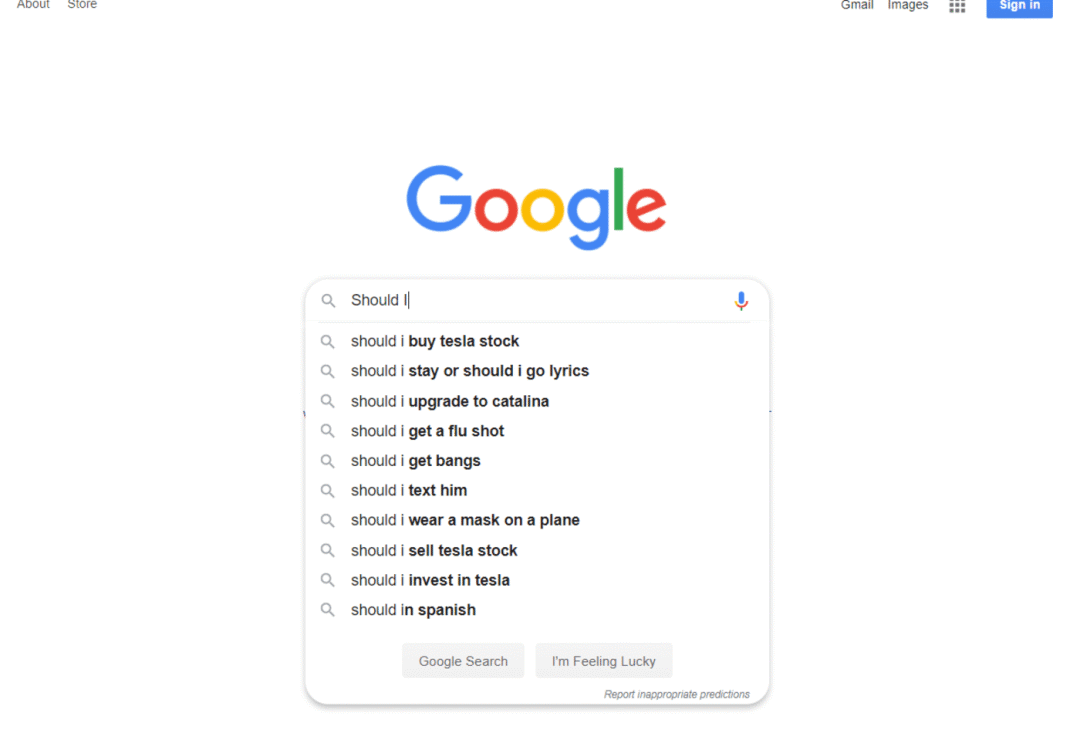This screenshot has height=733, width=1080.
Task: Click magnifier icon beside 'text him' suggestion
Action: coord(328,491)
